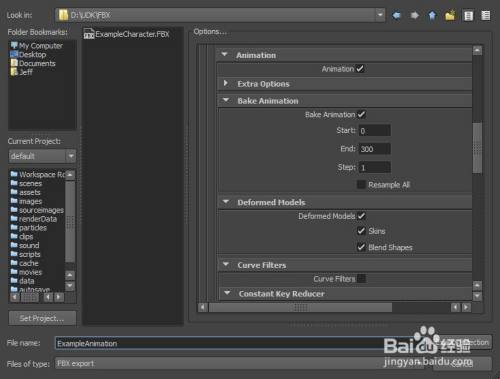Open My Computer bookmark
The height and width of the screenshot is (379, 500).
point(37,46)
